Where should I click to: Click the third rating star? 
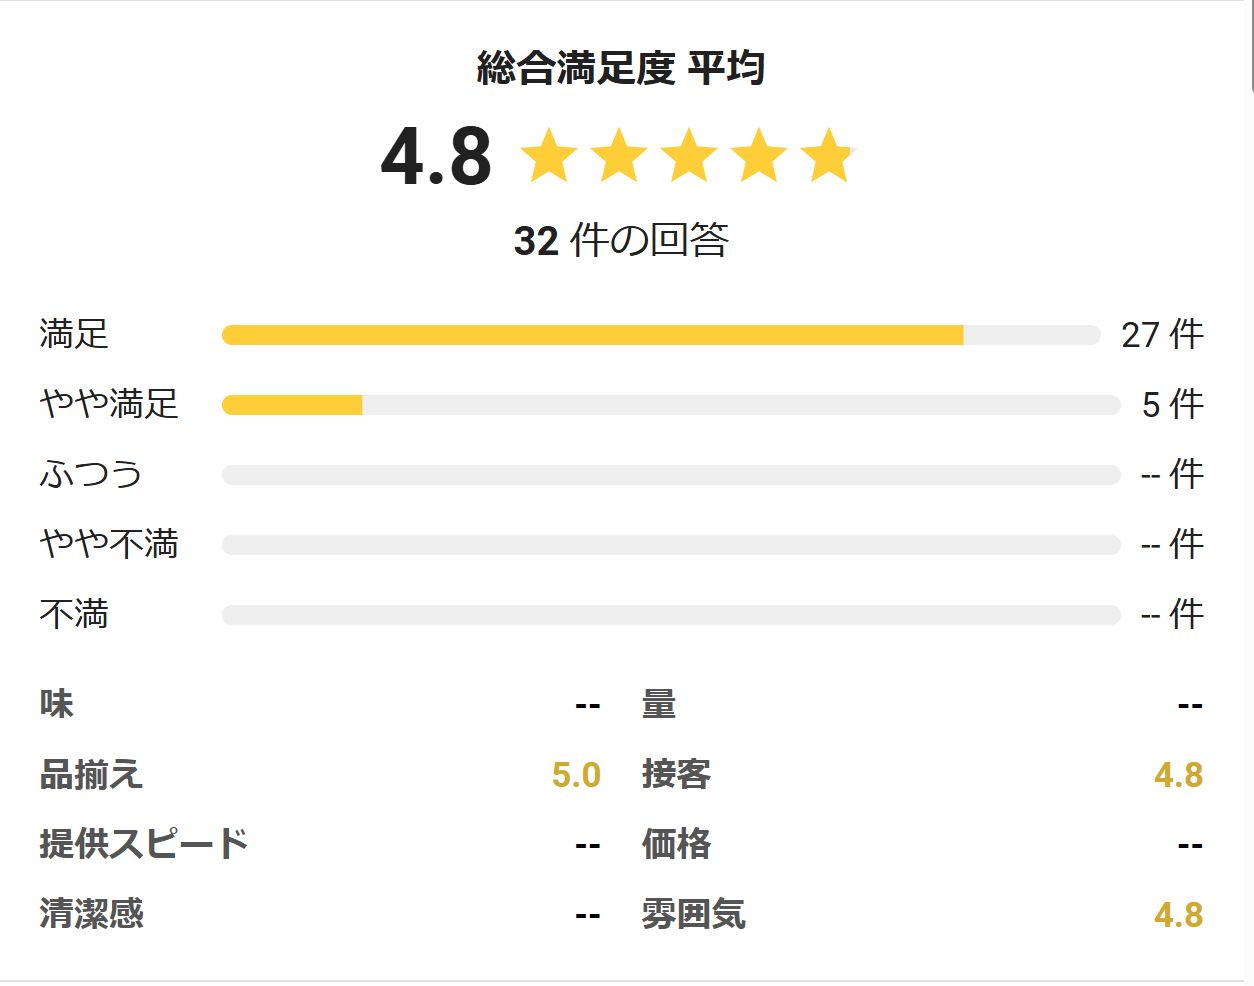click(x=689, y=155)
